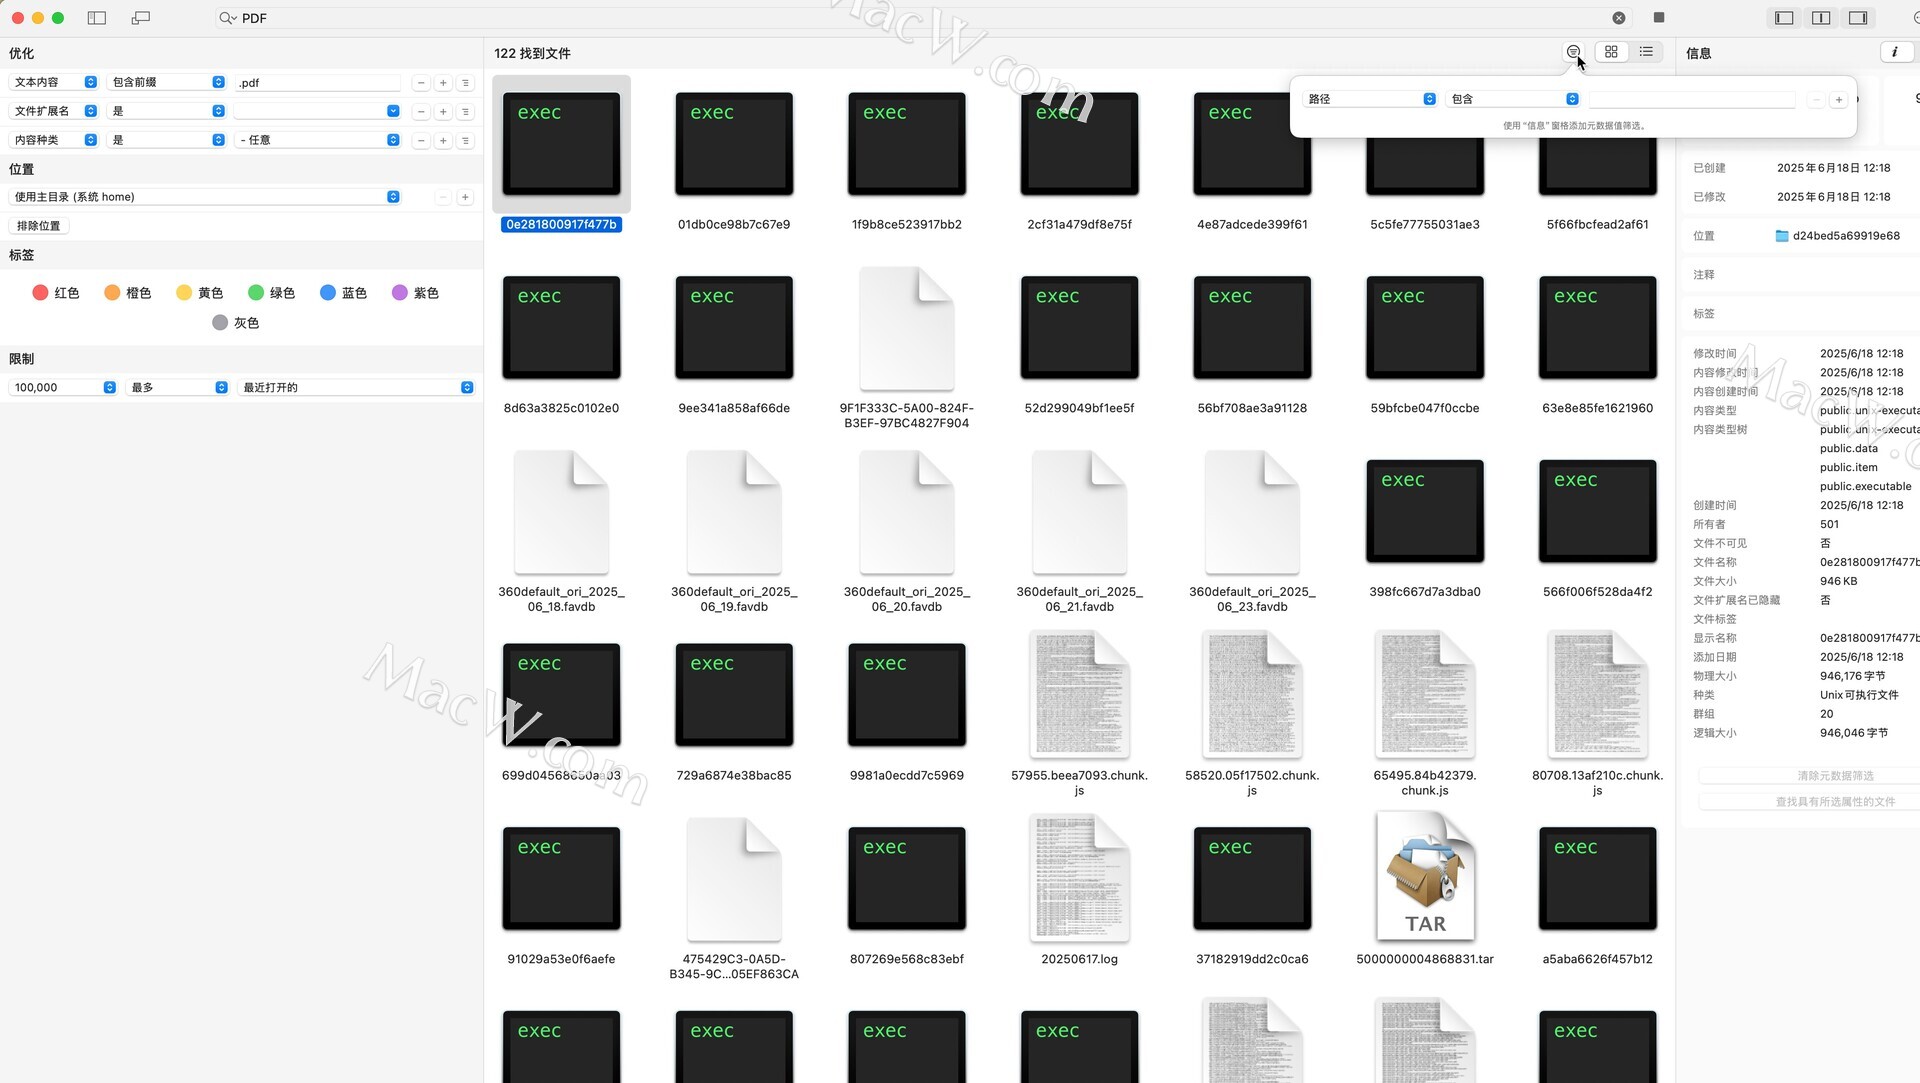Click the 946 KB file size value
This screenshot has height=1083, width=1920.
[1838, 582]
